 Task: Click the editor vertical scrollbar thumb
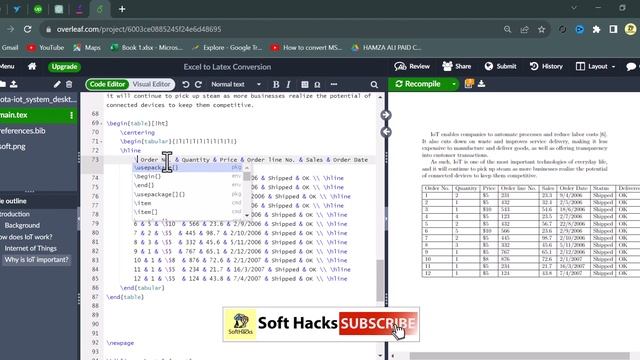click(380, 280)
